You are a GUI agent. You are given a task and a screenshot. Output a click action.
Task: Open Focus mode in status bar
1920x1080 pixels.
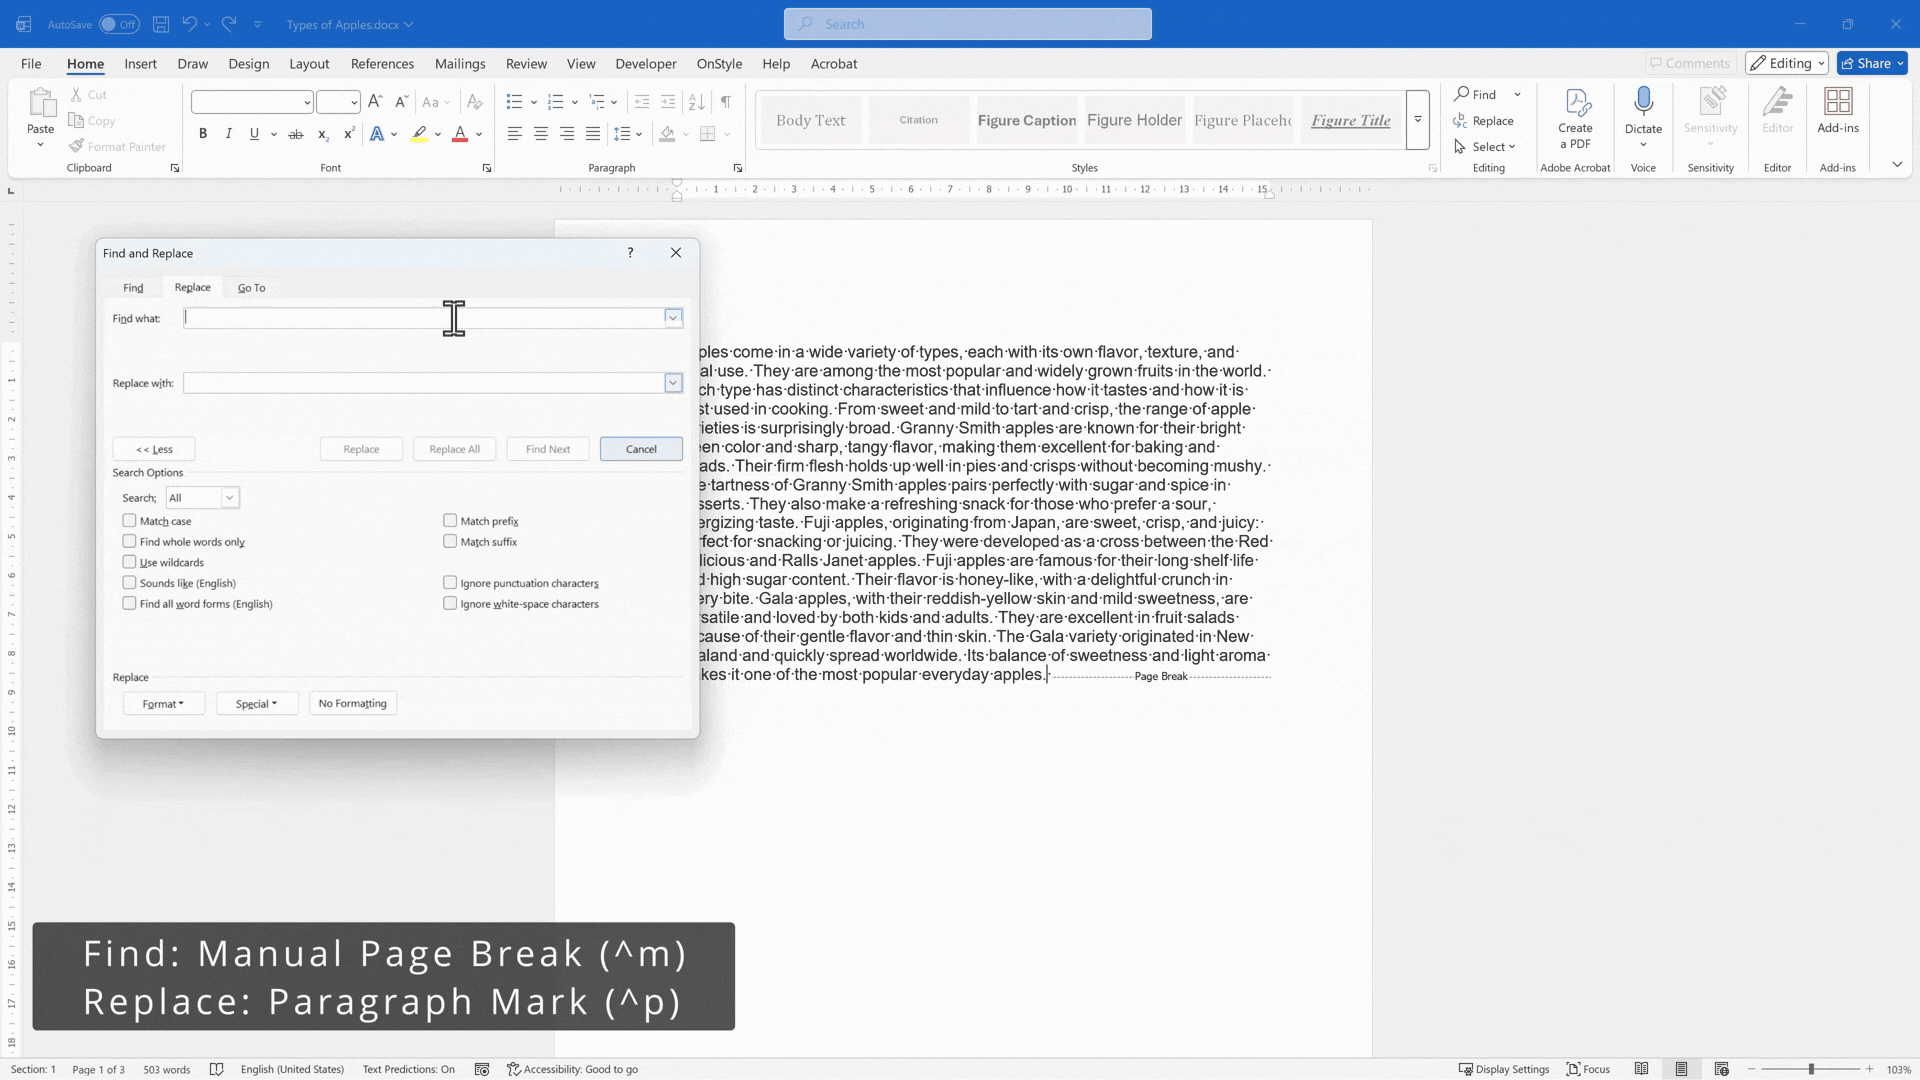tap(1588, 1069)
